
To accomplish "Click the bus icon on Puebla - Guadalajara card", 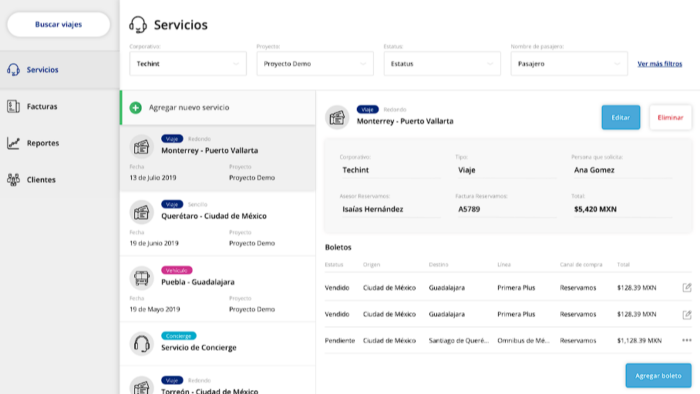I will coord(142,278).
